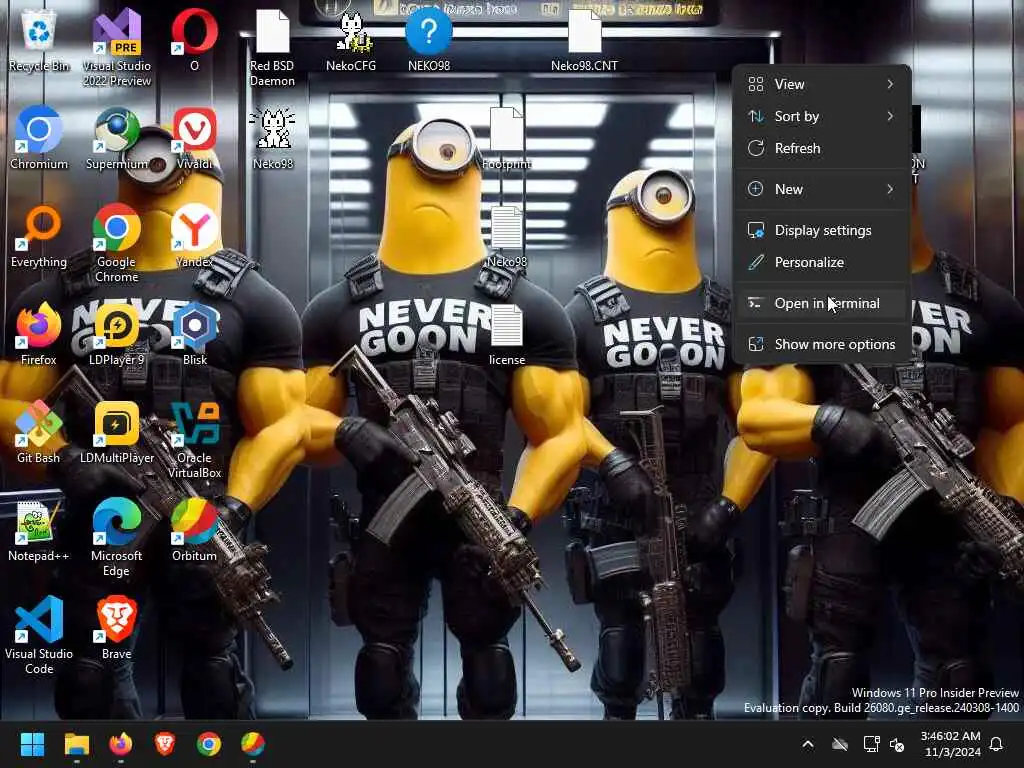This screenshot has height=768, width=1024.
Task: Switch to Orbitum on the taskbar
Action: (253, 744)
